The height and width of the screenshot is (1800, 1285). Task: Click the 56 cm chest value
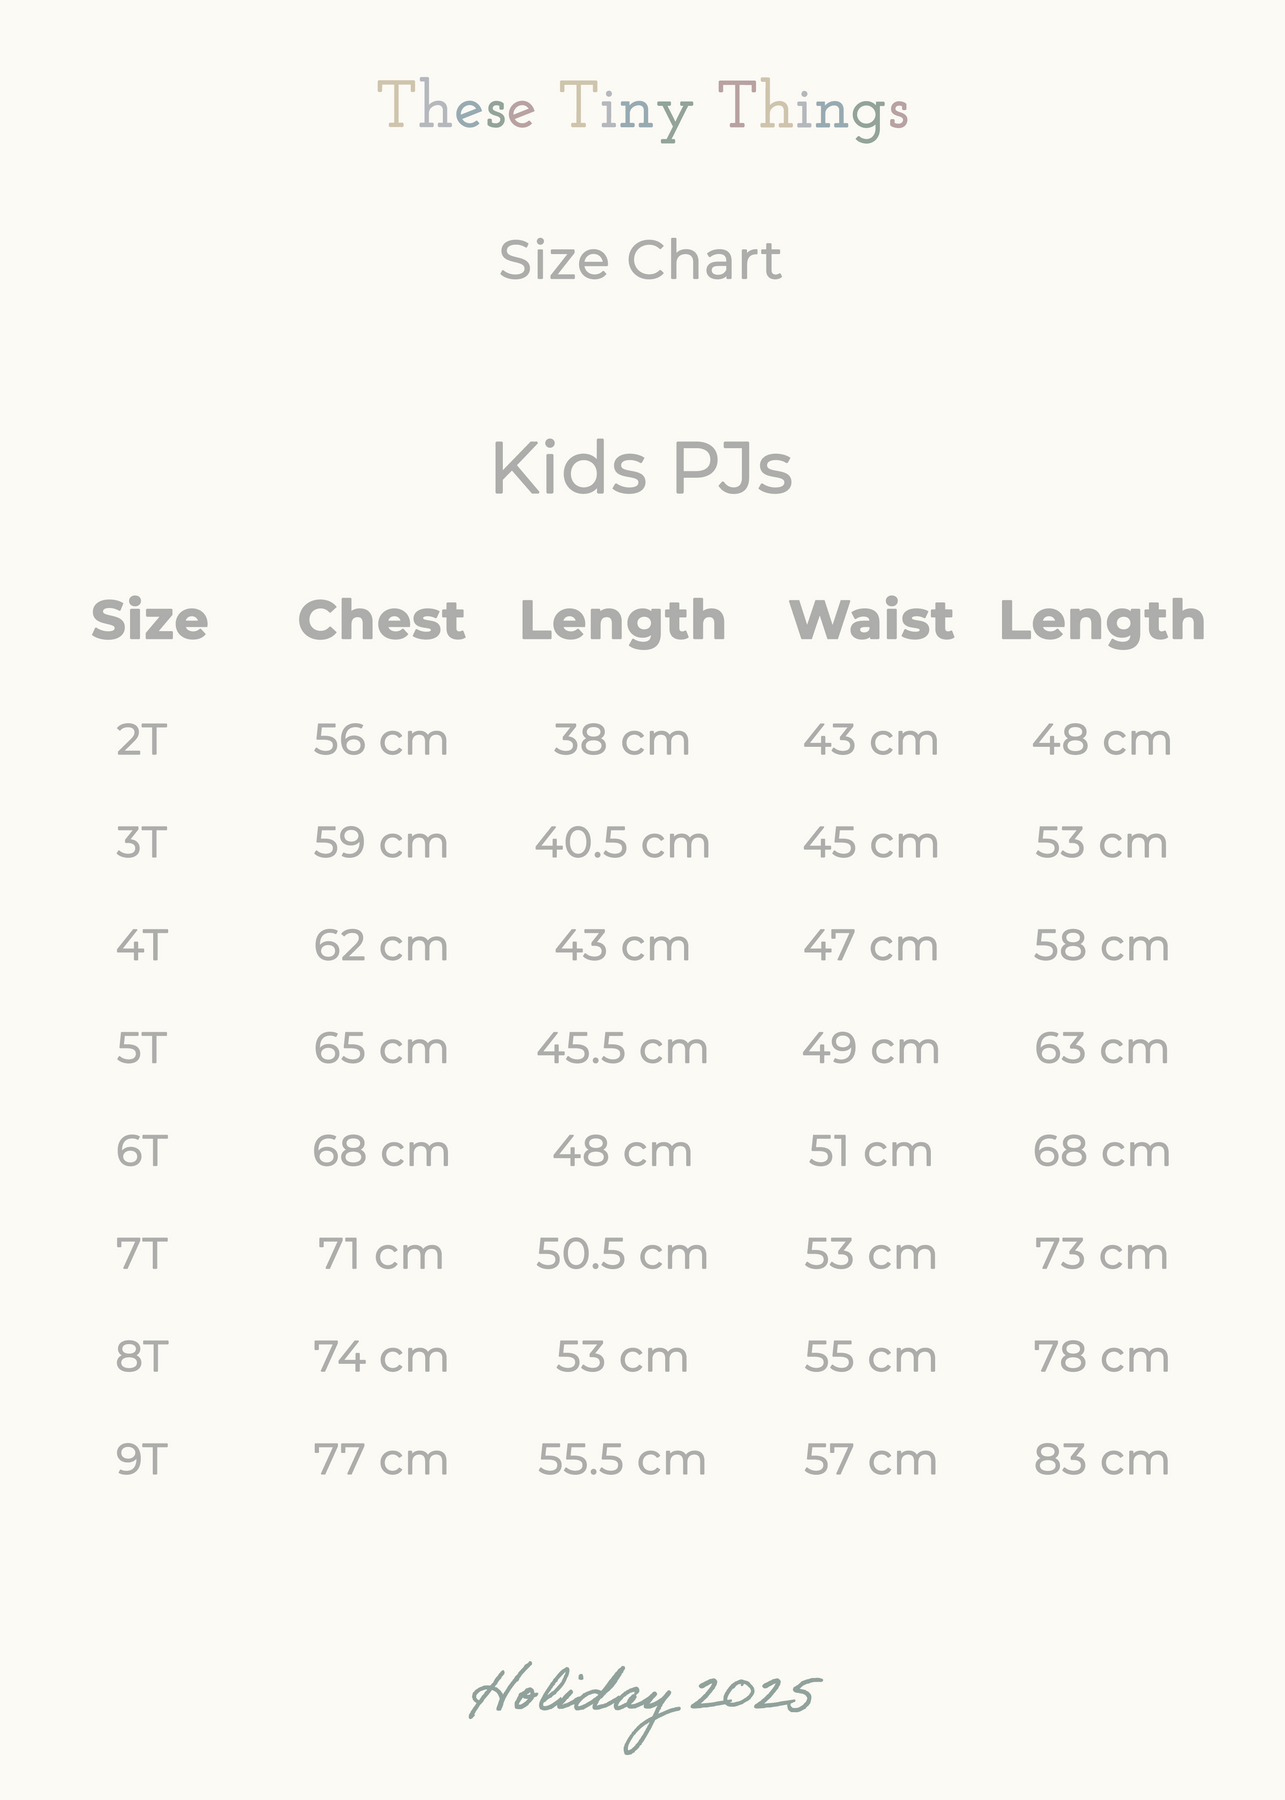coord(381,741)
